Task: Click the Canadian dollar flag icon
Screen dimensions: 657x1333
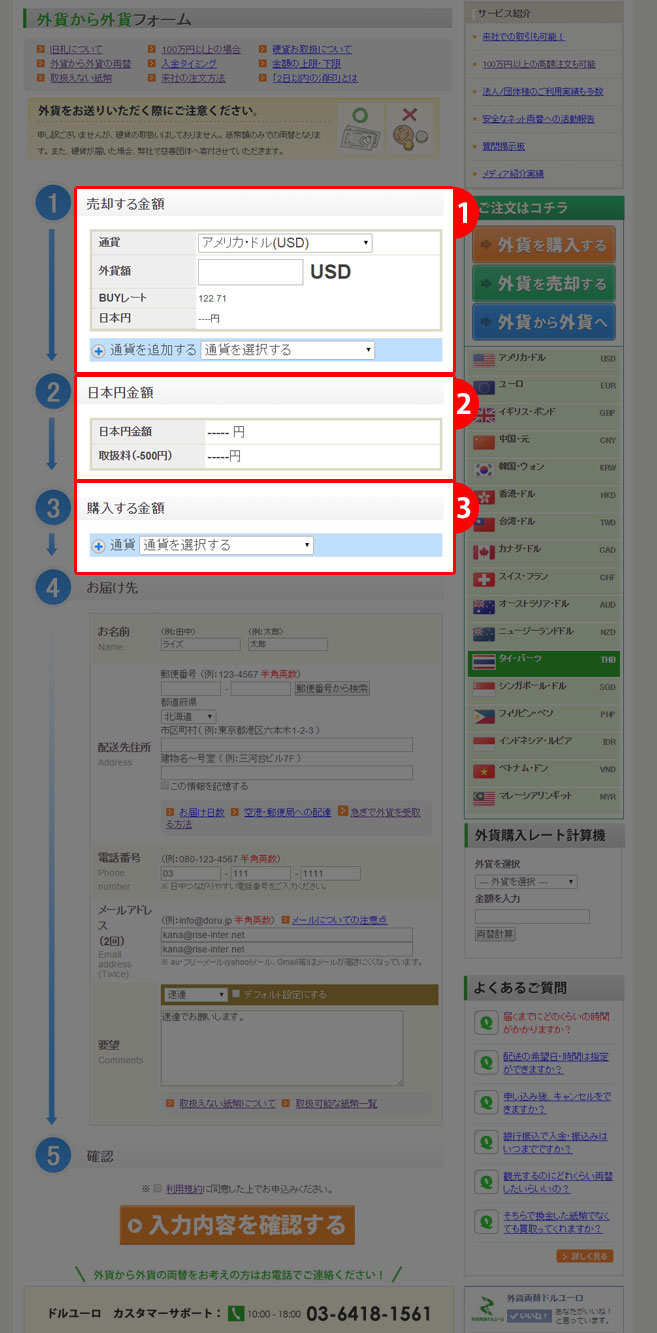Action: click(x=485, y=552)
